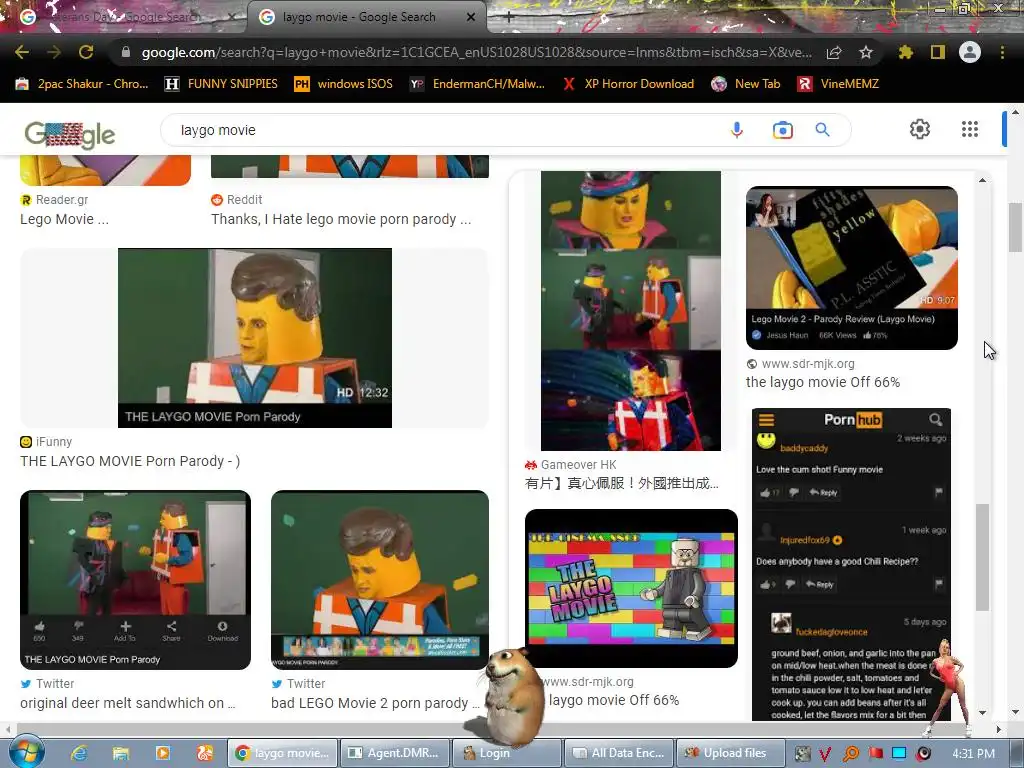Open the EndermanCH/Malw... bookmark
This screenshot has width=1024, height=768.
[x=477, y=84]
